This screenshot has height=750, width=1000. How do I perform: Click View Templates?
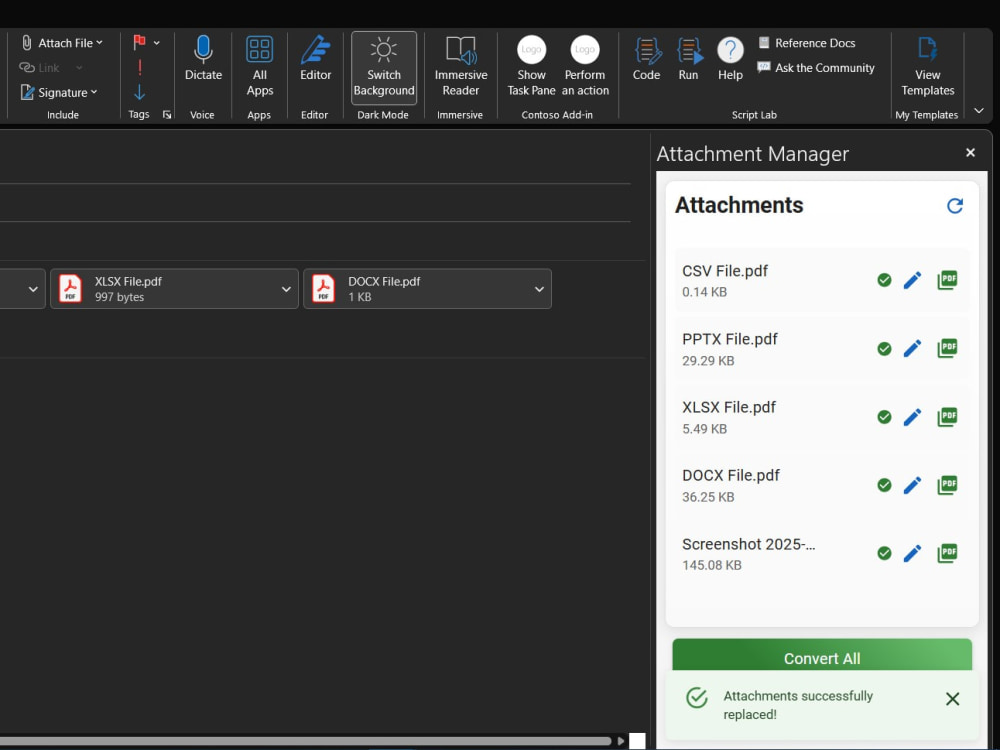[927, 66]
